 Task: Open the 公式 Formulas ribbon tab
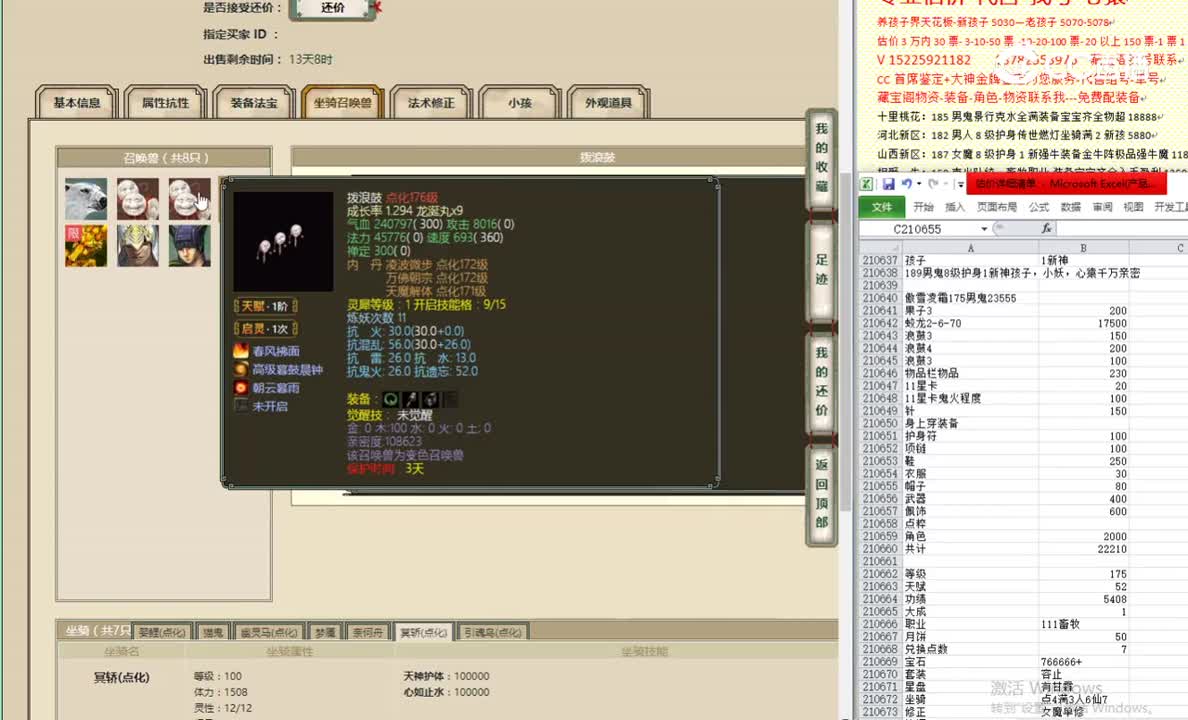(x=1039, y=207)
